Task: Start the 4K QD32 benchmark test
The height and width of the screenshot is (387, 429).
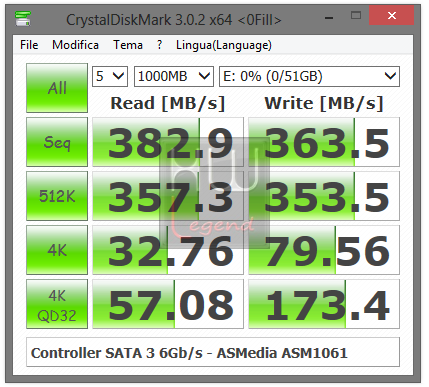Action: pyautogui.click(x=57, y=304)
